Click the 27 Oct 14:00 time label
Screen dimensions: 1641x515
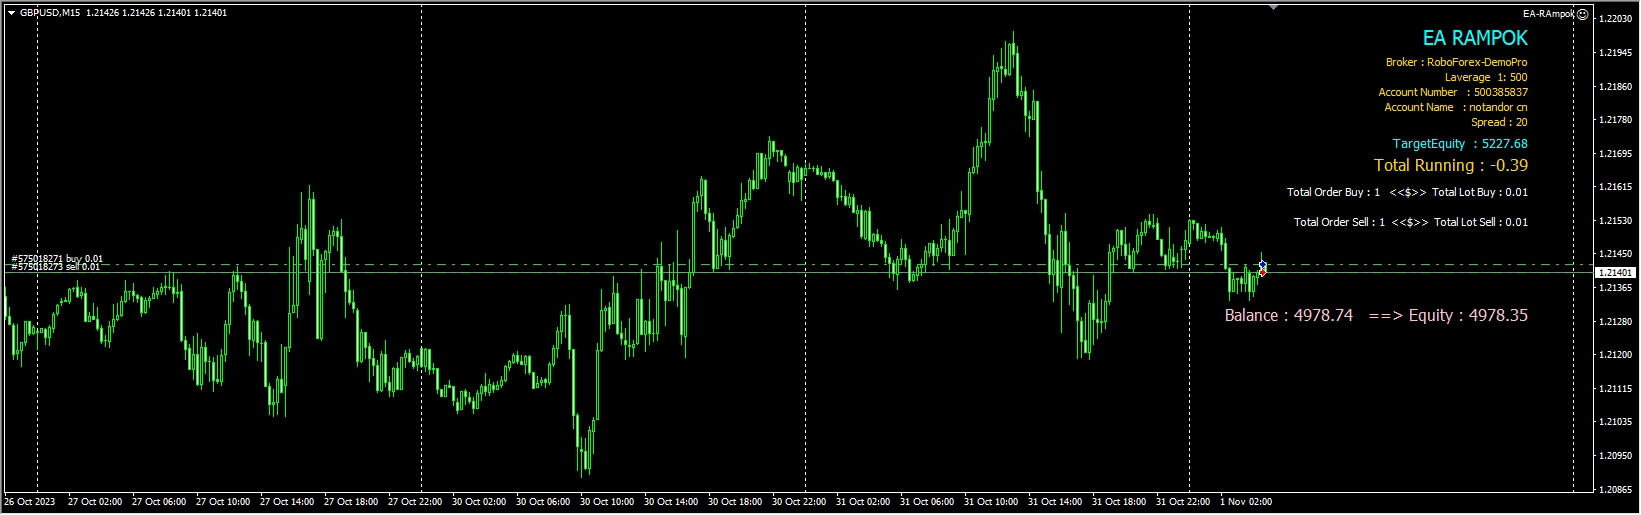point(286,502)
